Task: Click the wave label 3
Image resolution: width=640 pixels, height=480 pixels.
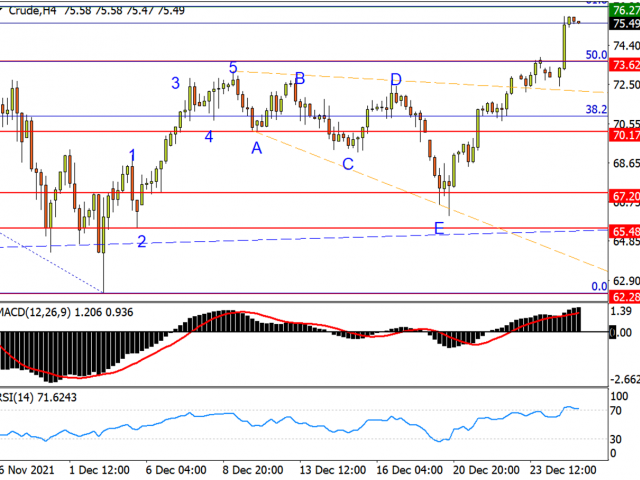Action: point(175,84)
